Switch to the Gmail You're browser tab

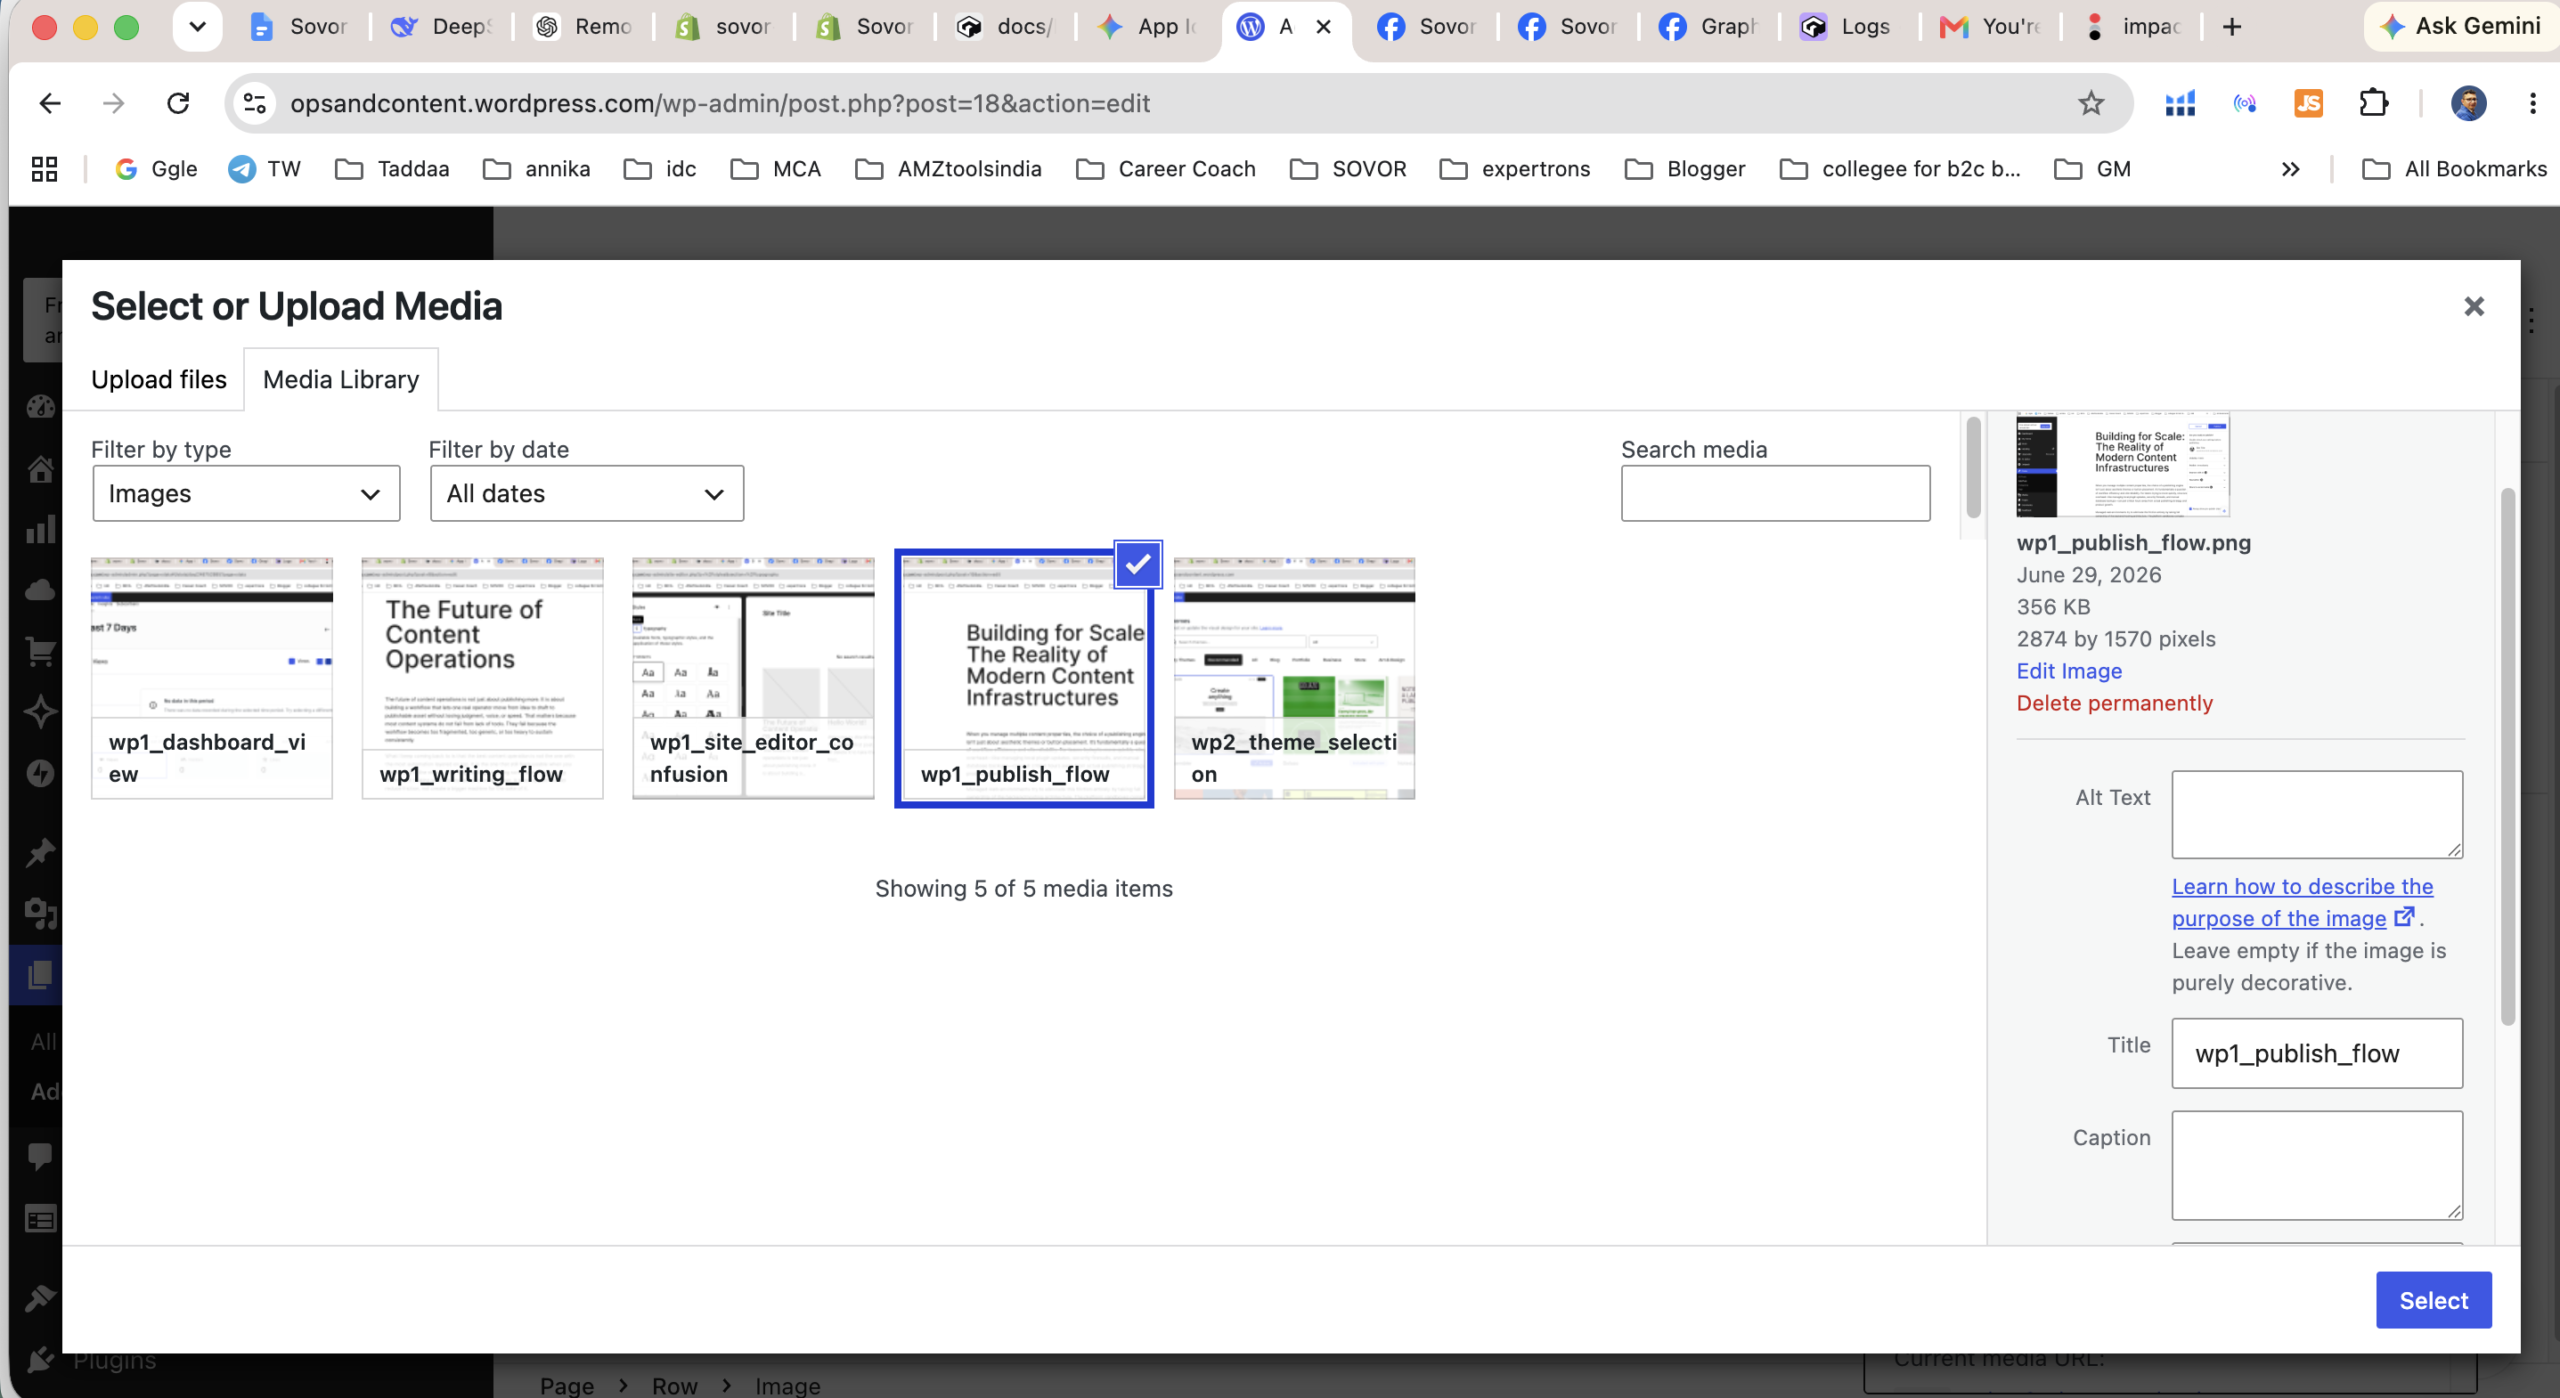1989,27
